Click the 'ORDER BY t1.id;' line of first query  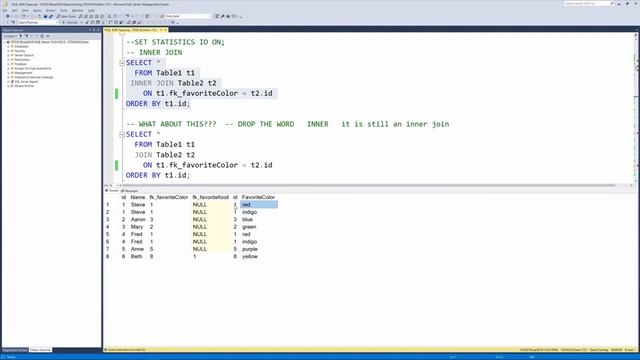158,104
